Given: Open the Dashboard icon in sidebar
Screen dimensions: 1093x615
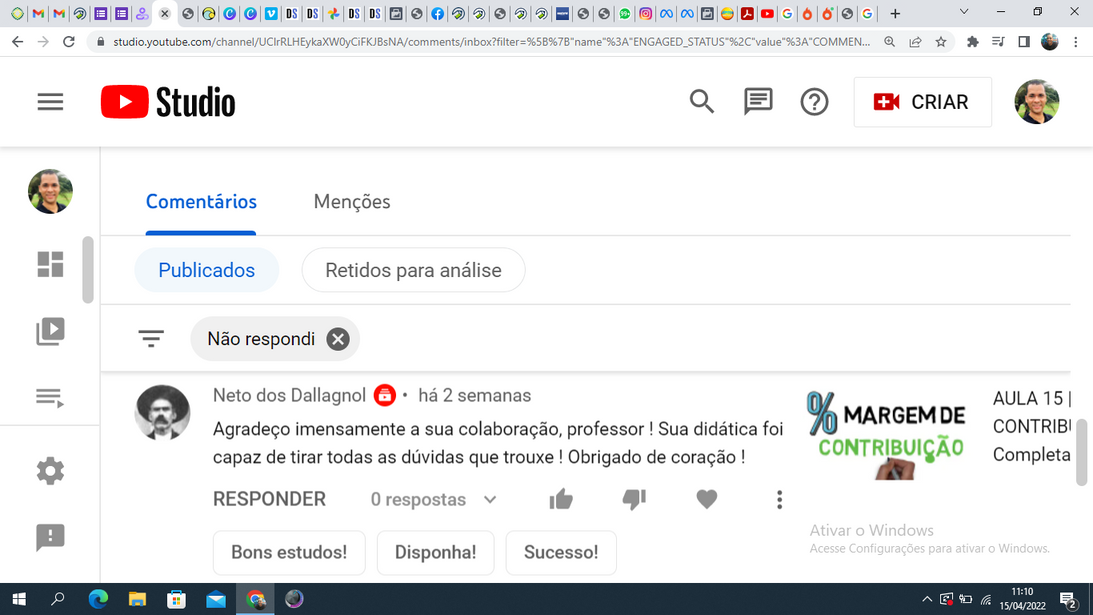Looking at the screenshot, I should click(x=50, y=264).
